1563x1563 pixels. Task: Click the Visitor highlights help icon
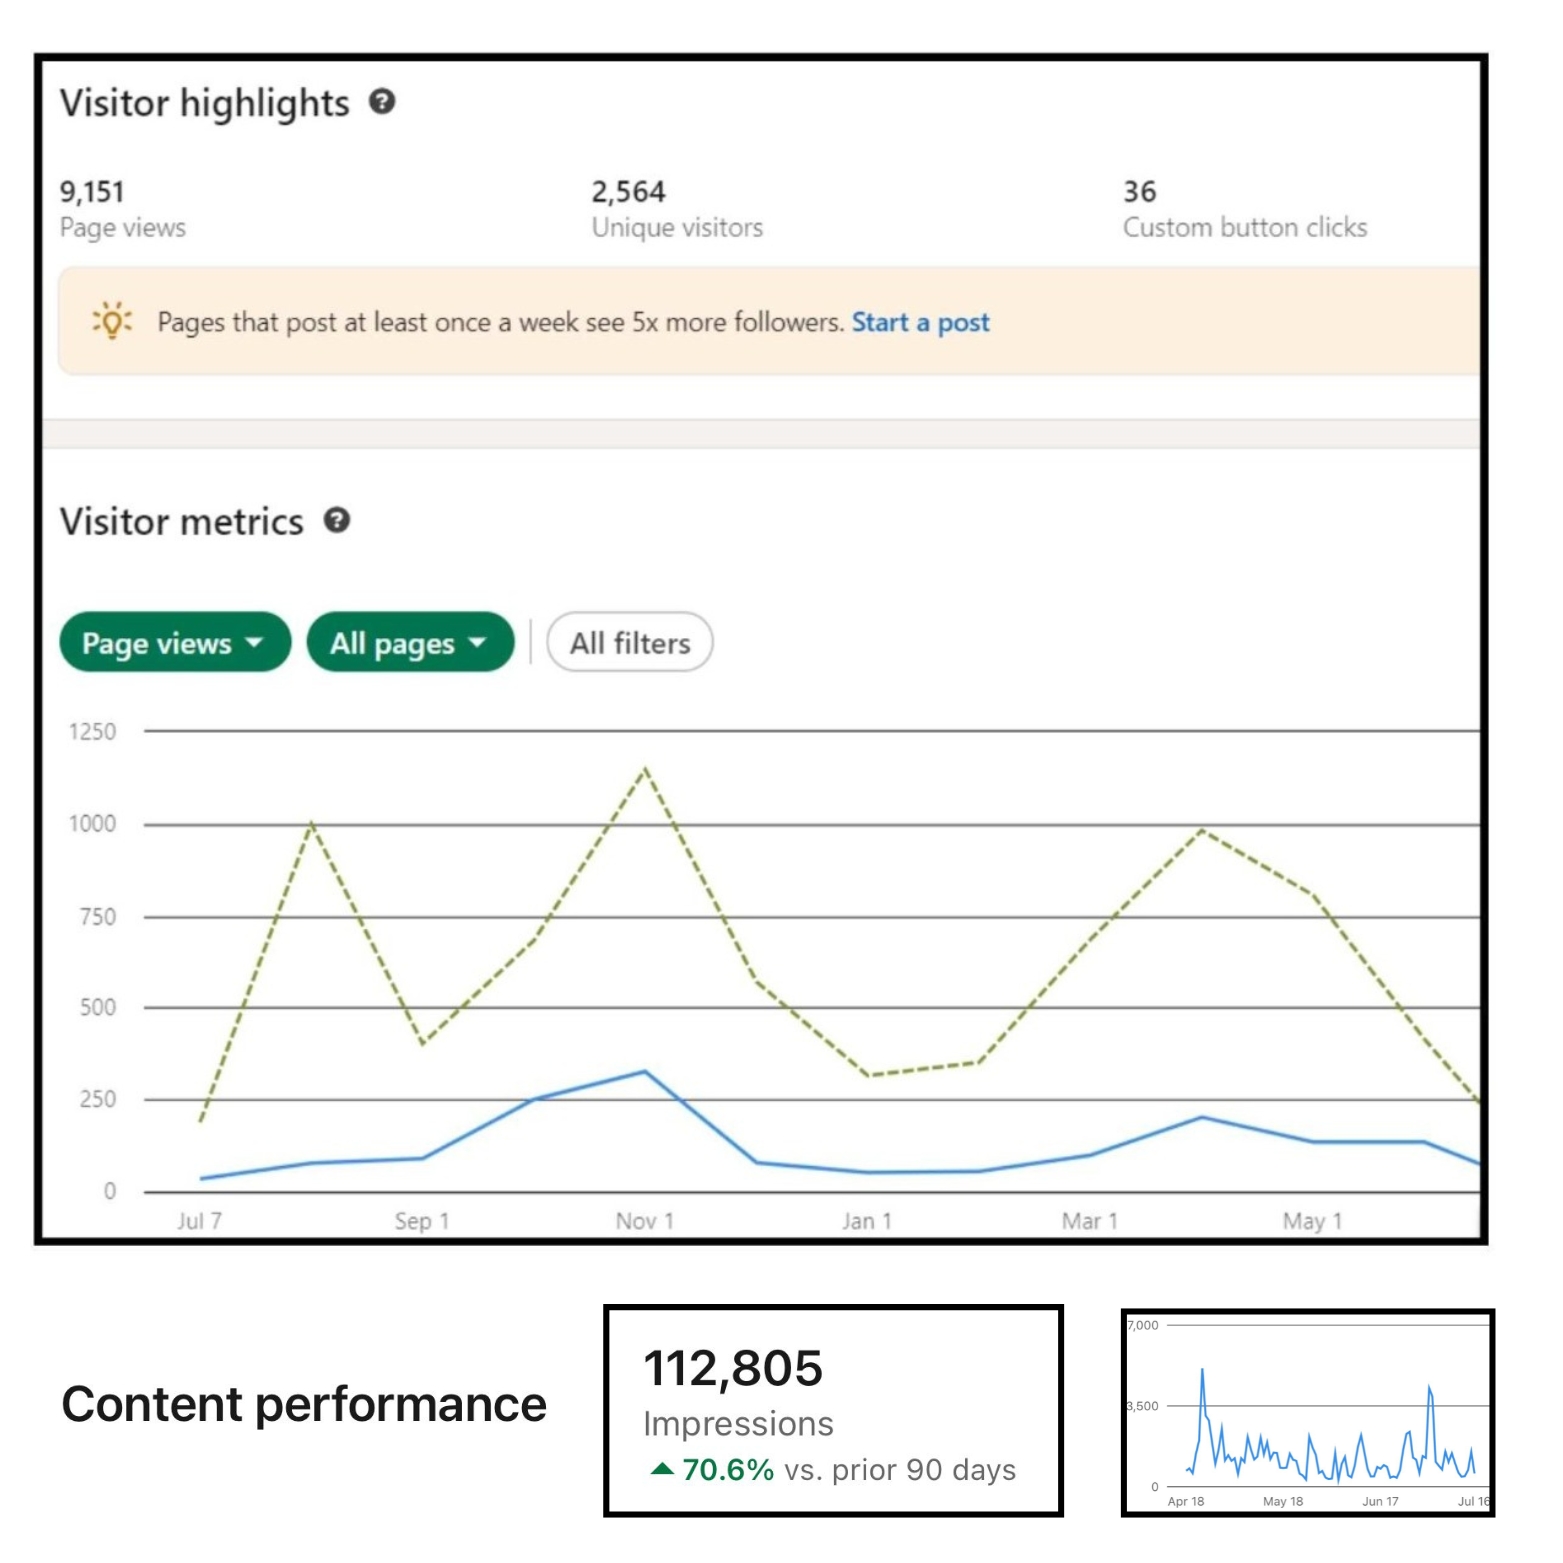point(383,101)
